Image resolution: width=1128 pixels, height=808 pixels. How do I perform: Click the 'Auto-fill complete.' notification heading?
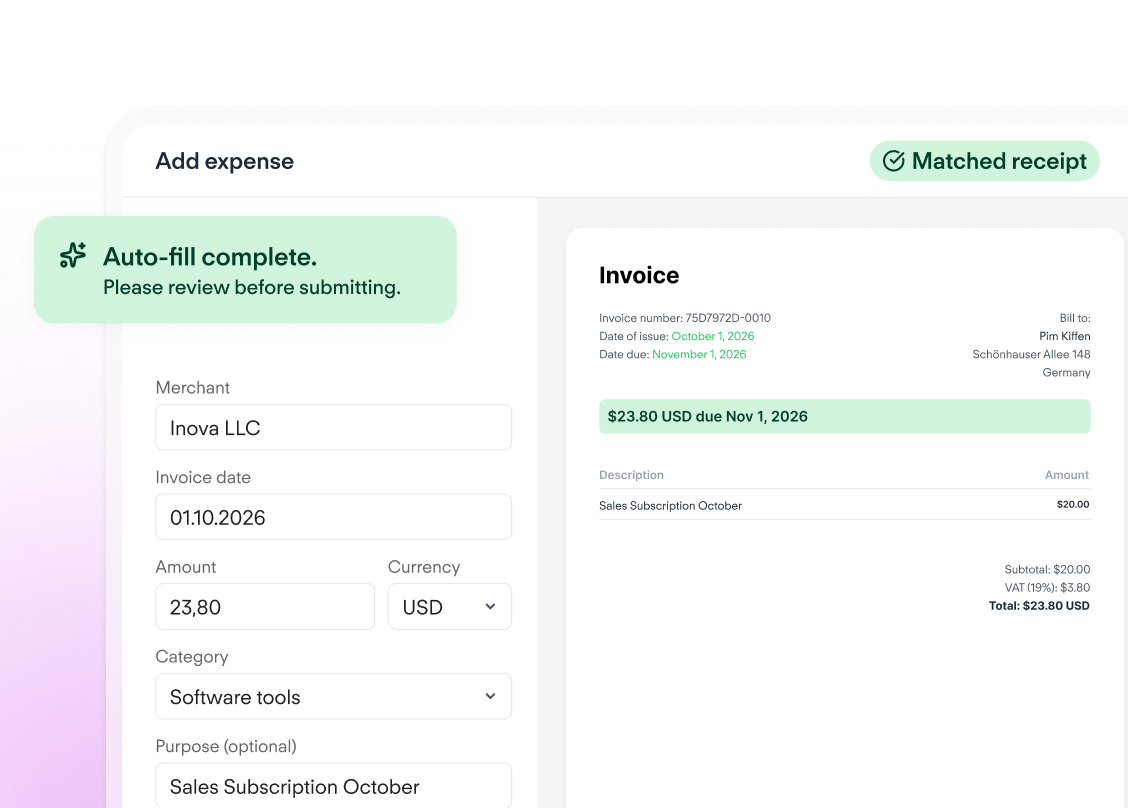click(210, 257)
